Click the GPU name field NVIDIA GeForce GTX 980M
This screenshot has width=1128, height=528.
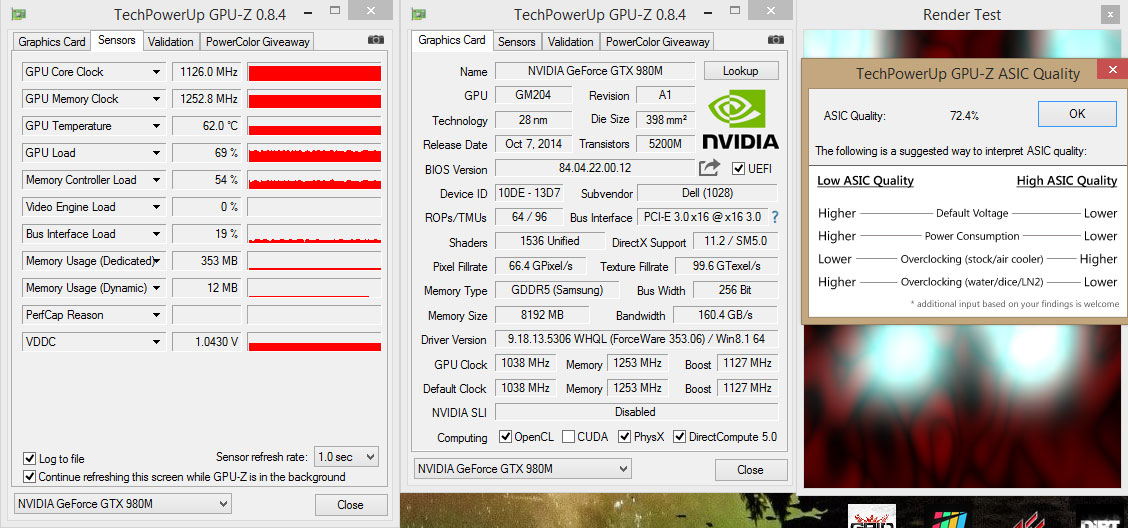(x=595, y=70)
